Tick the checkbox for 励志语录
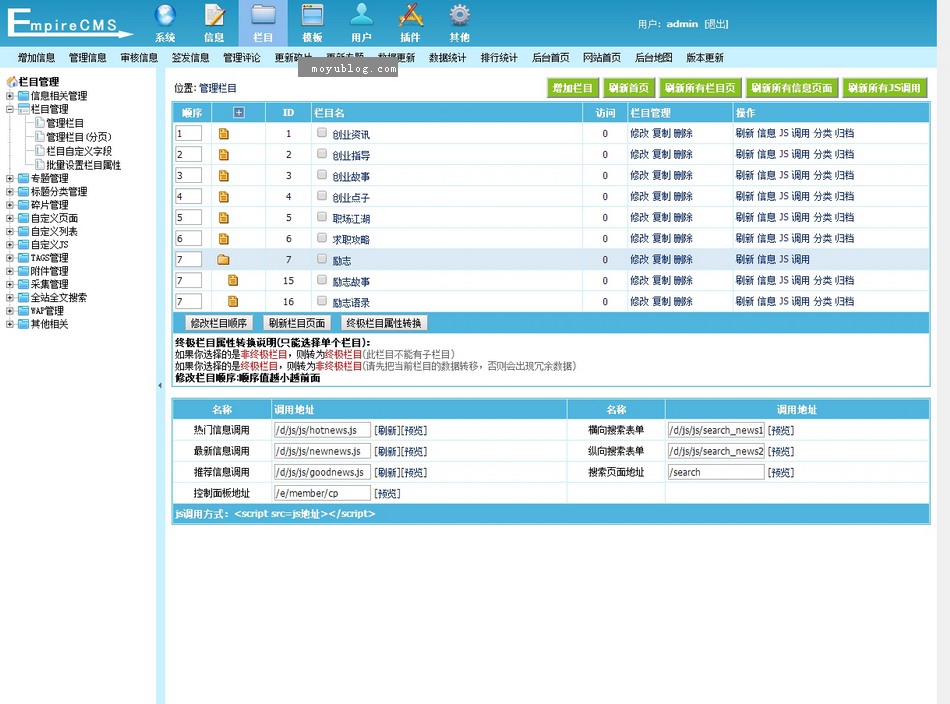Viewport: 950px width, 704px height. (322, 301)
